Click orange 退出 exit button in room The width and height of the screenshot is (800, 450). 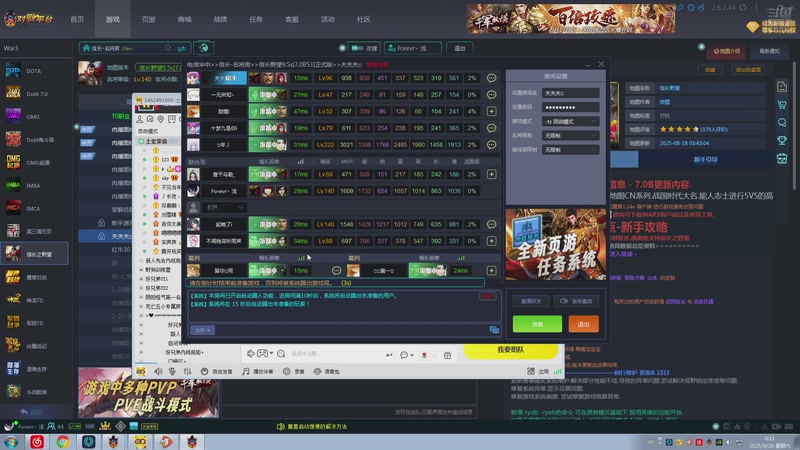click(584, 324)
